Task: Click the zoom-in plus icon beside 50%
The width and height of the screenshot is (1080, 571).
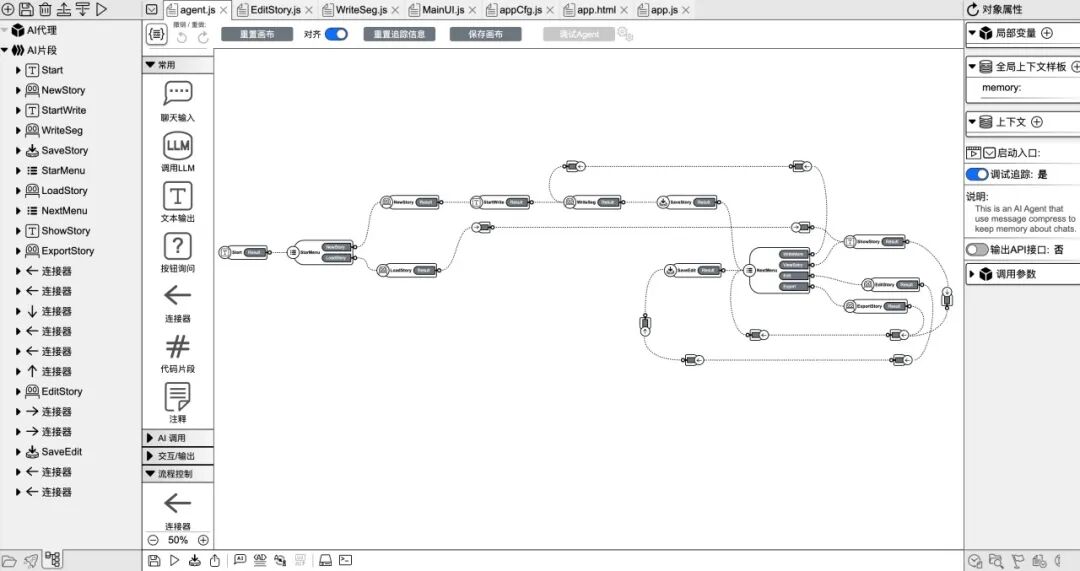Action: (203, 541)
